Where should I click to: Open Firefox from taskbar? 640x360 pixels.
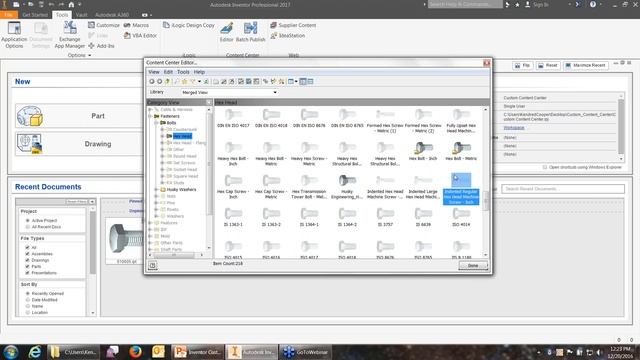(x=135, y=352)
